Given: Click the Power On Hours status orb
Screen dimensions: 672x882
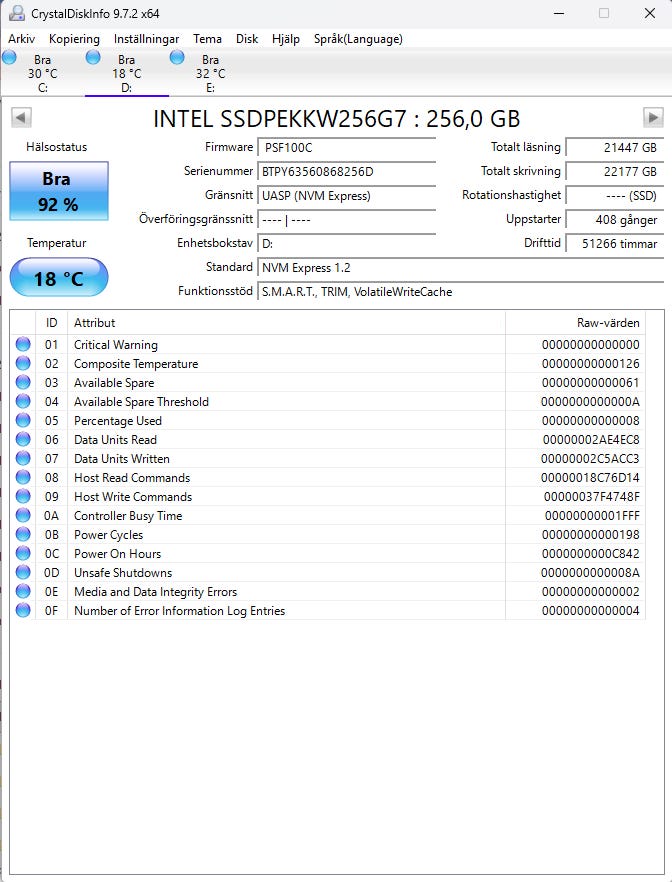Looking at the screenshot, I should tap(23, 554).
